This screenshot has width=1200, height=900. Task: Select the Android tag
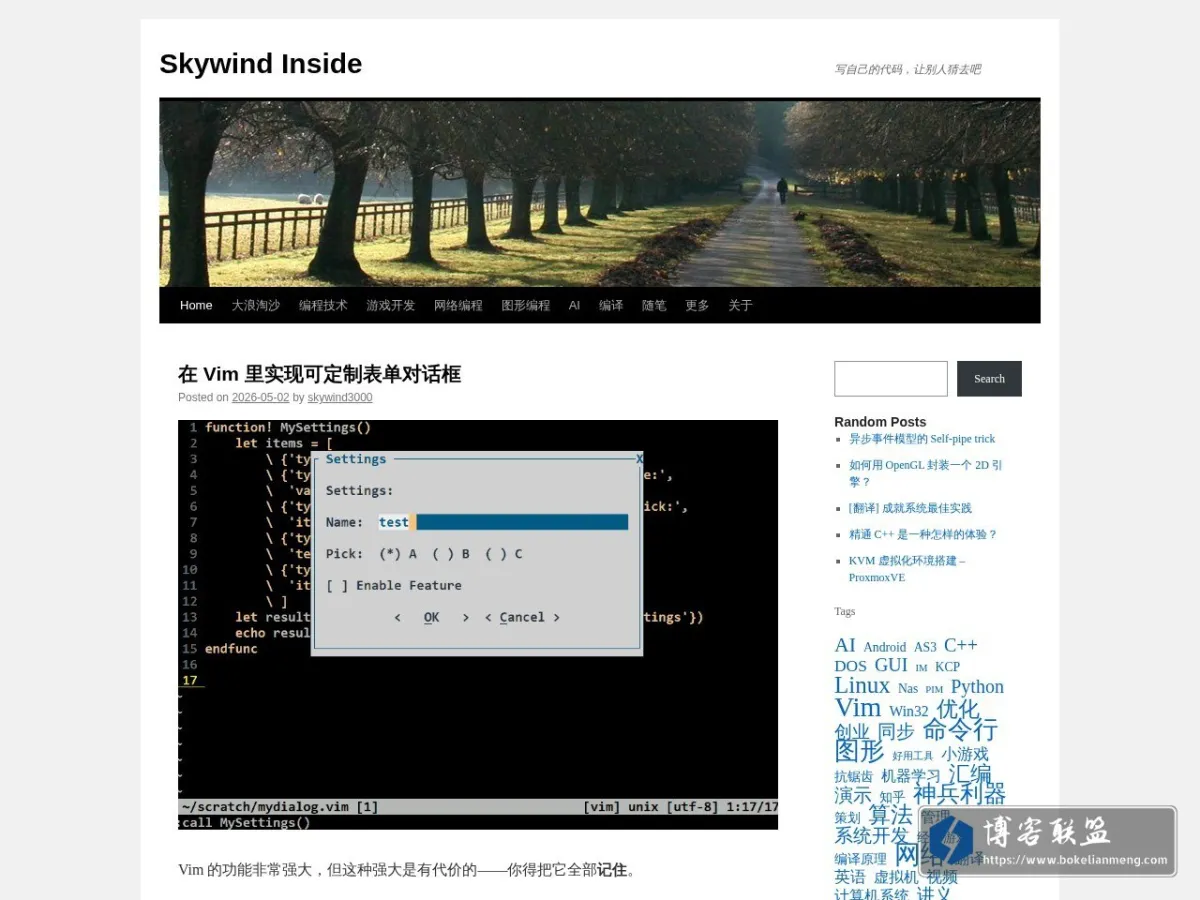tap(885, 647)
